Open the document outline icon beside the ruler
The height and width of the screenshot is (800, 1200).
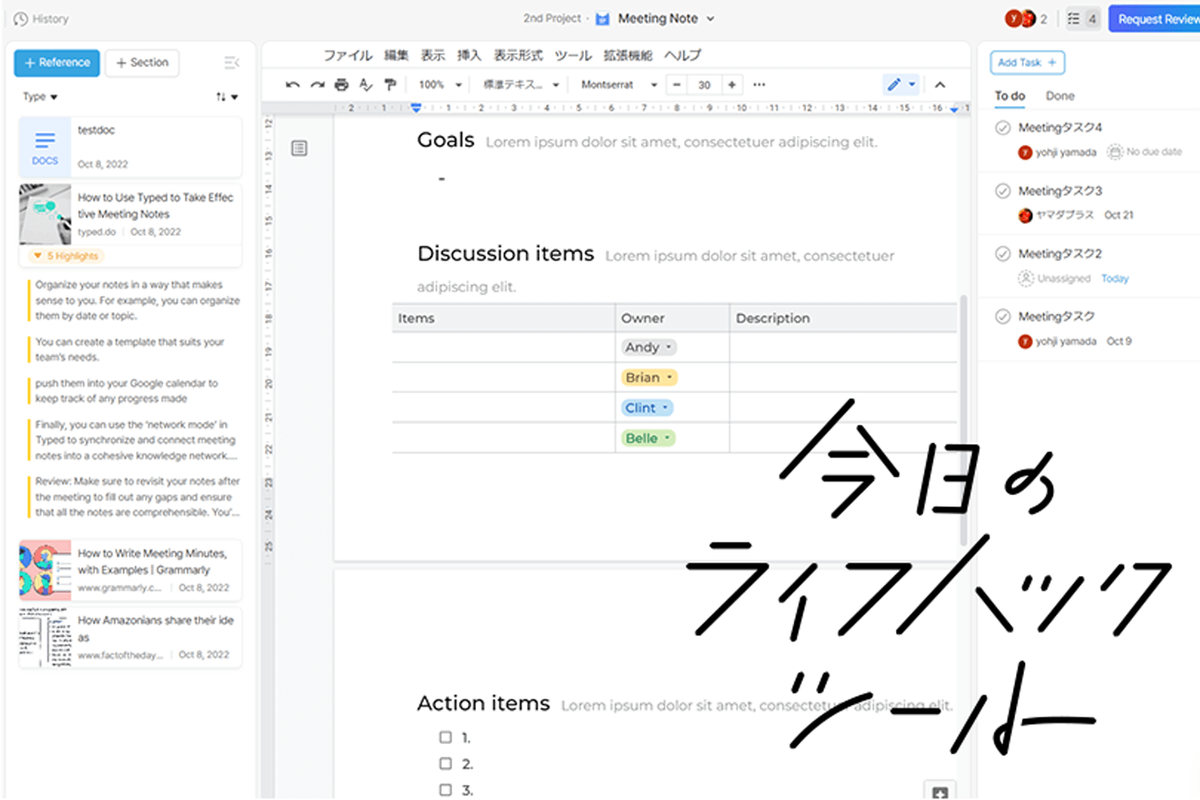click(x=299, y=147)
